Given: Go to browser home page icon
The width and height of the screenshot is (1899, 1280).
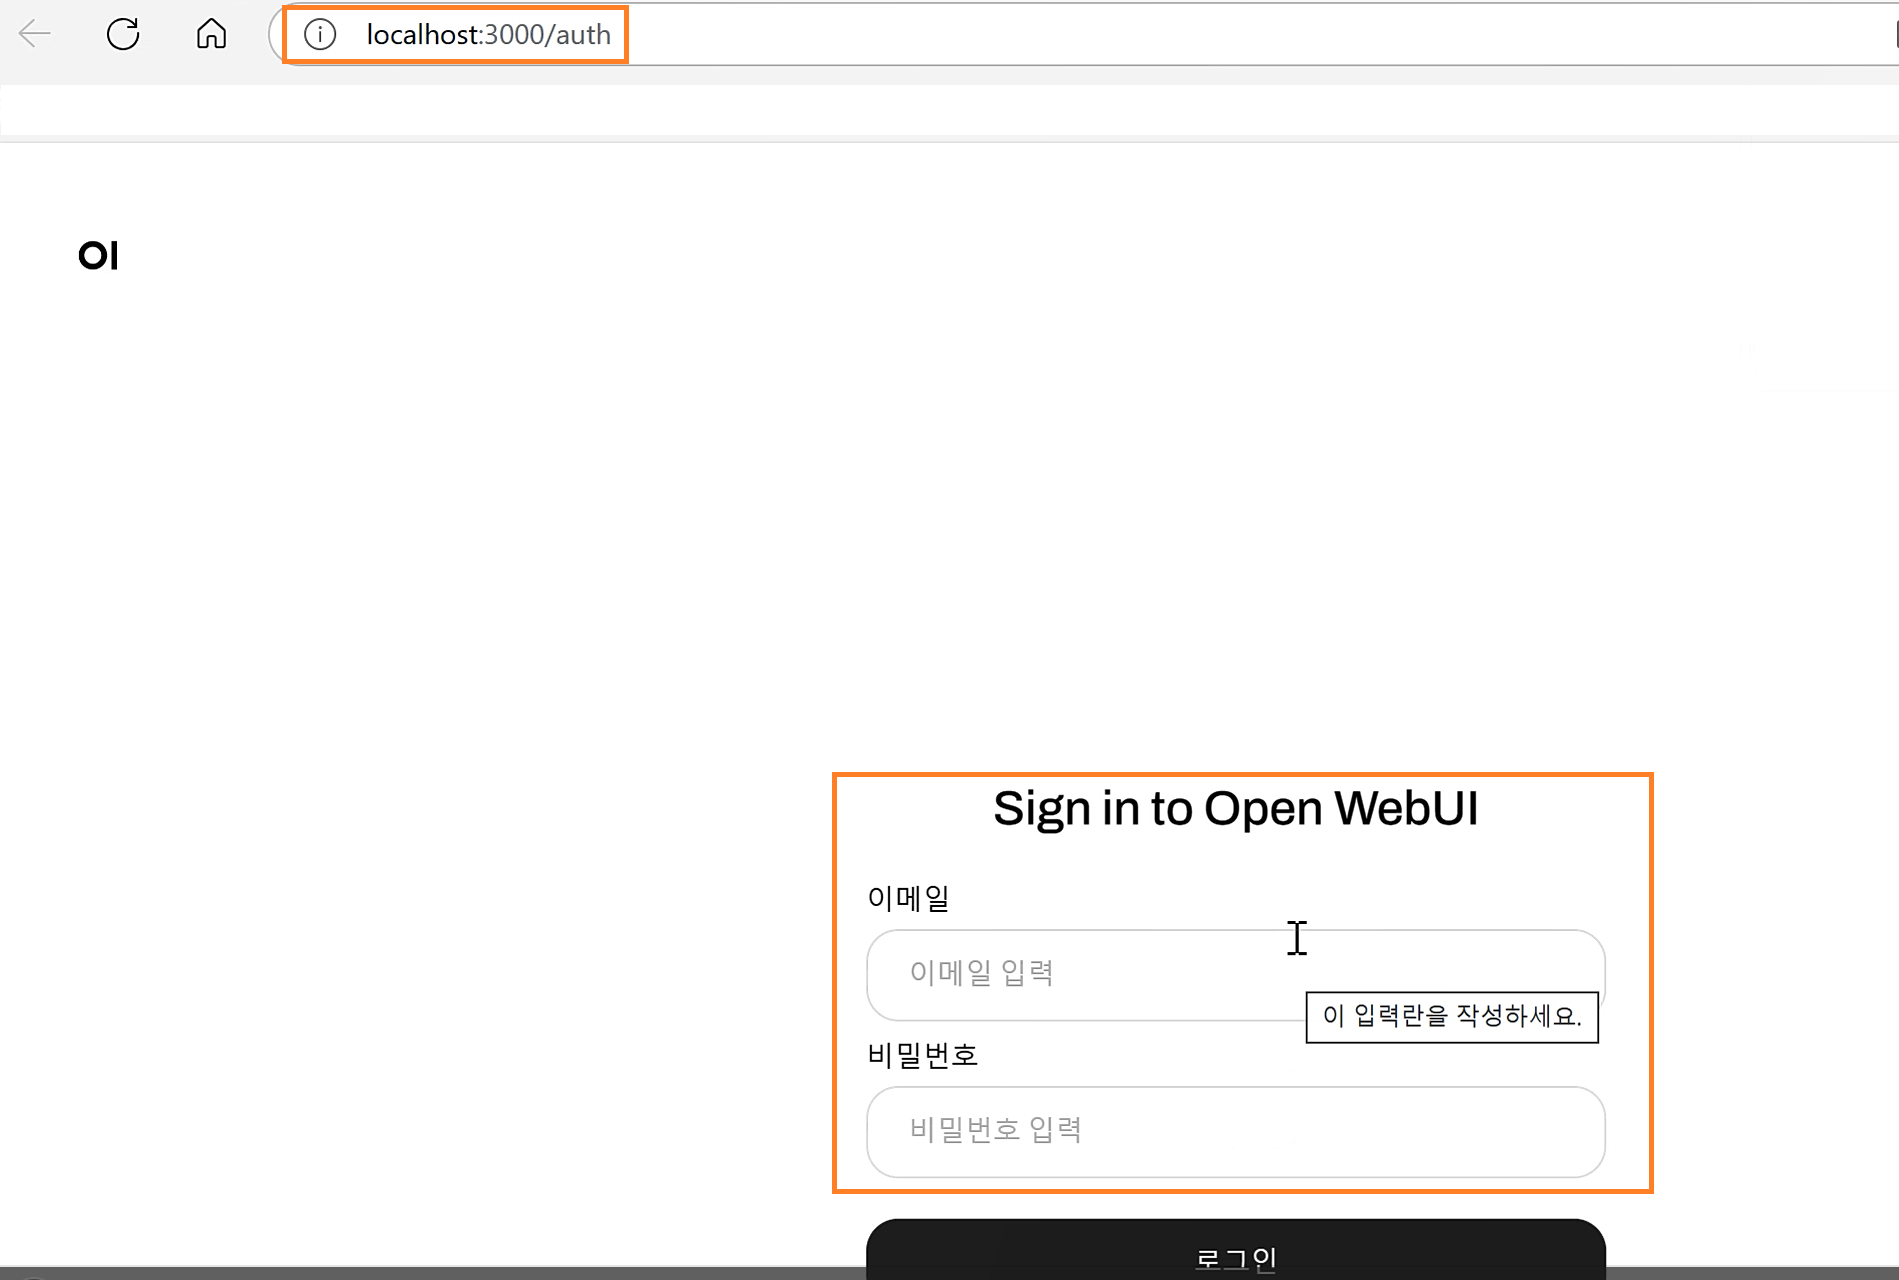Looking at the screenshot, I should [211, 34].
